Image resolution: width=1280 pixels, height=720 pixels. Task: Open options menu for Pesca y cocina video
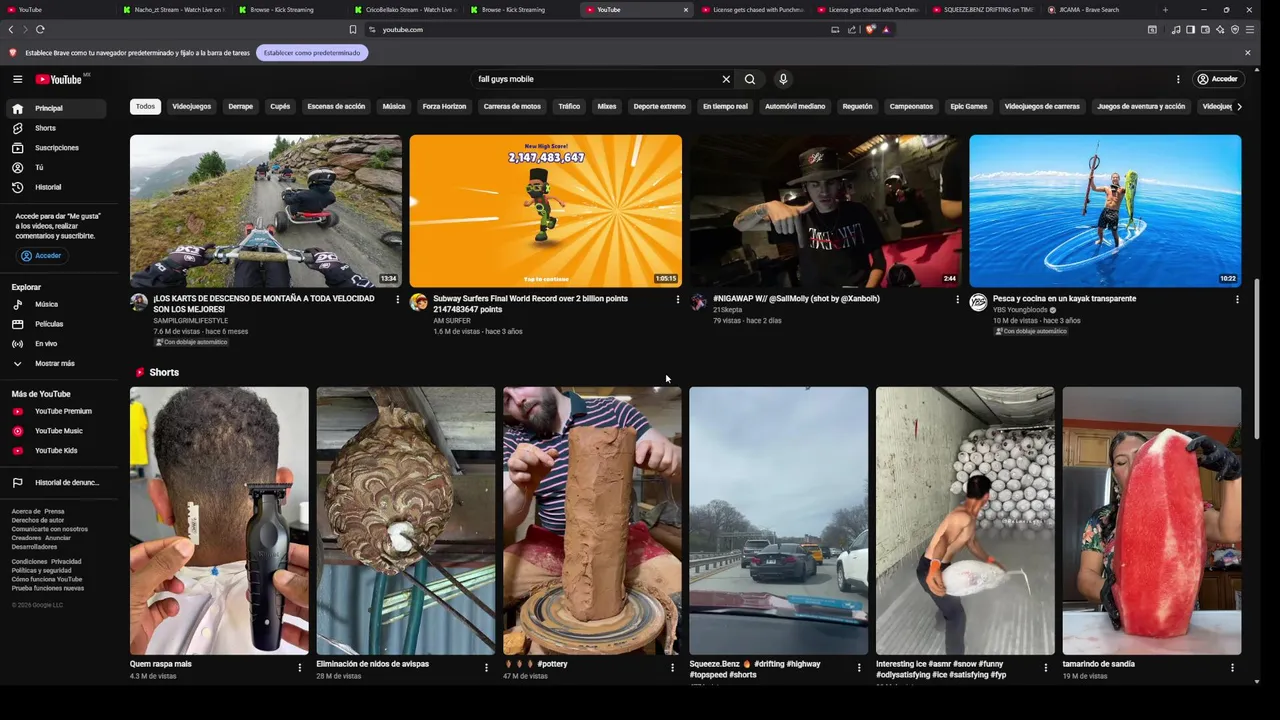point(1237,299)
